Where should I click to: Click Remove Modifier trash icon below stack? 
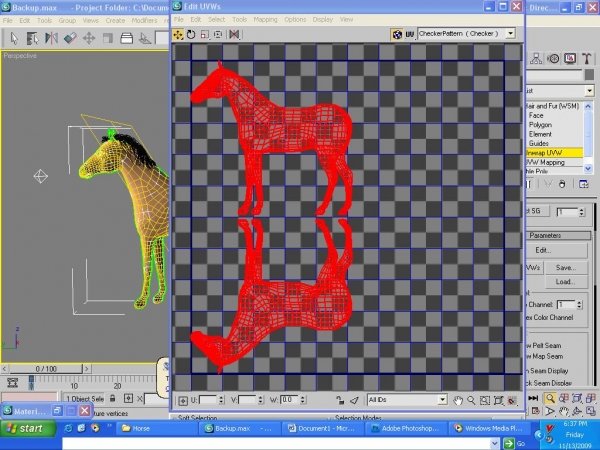tap(562, 184)
